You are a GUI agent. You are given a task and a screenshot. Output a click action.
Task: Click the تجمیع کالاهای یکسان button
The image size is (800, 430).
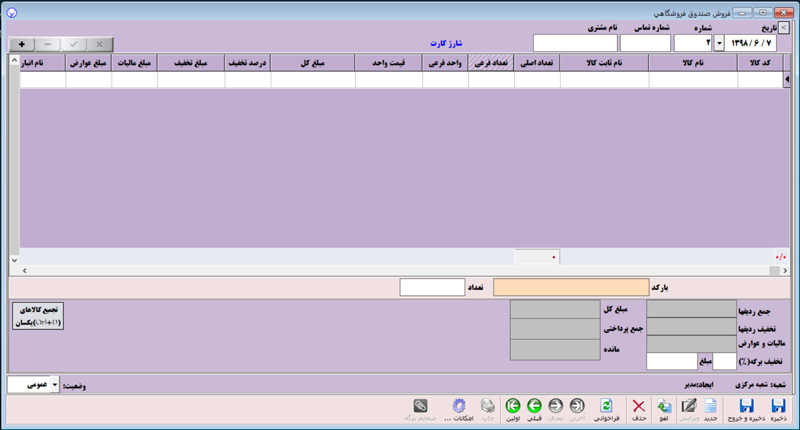point(37,316)
